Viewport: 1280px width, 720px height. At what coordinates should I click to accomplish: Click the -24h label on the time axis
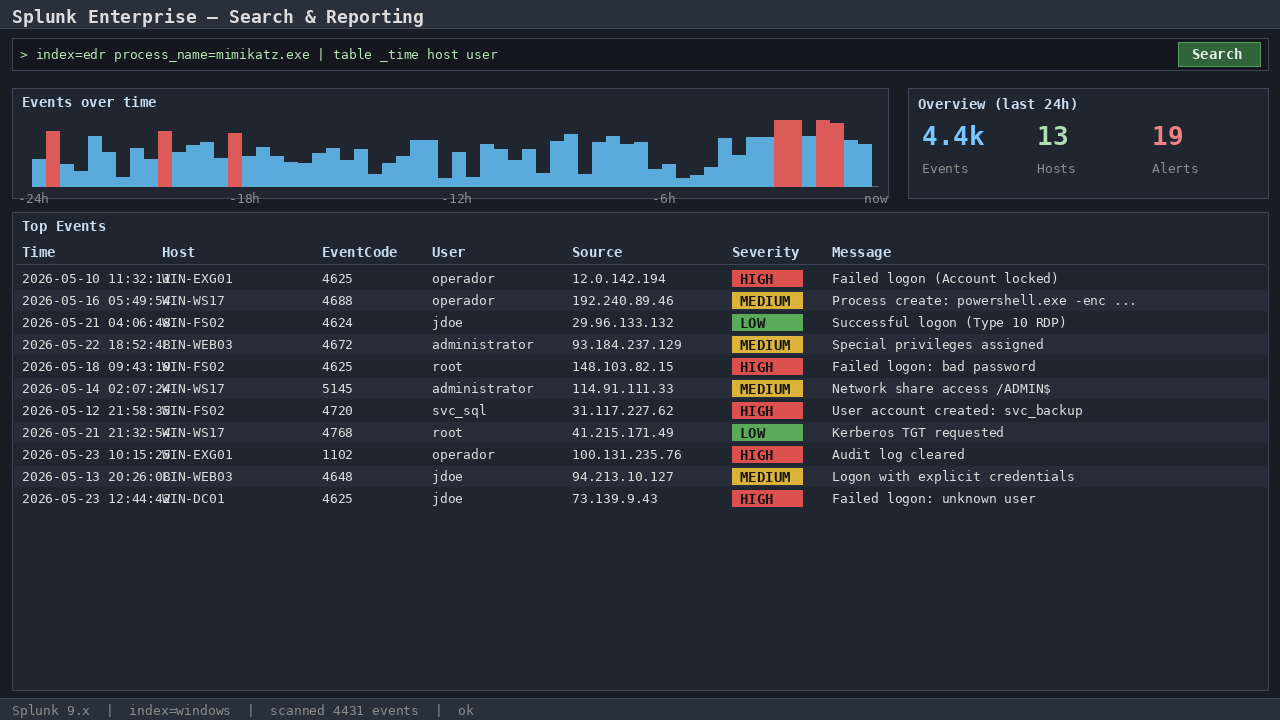[34, 199]
